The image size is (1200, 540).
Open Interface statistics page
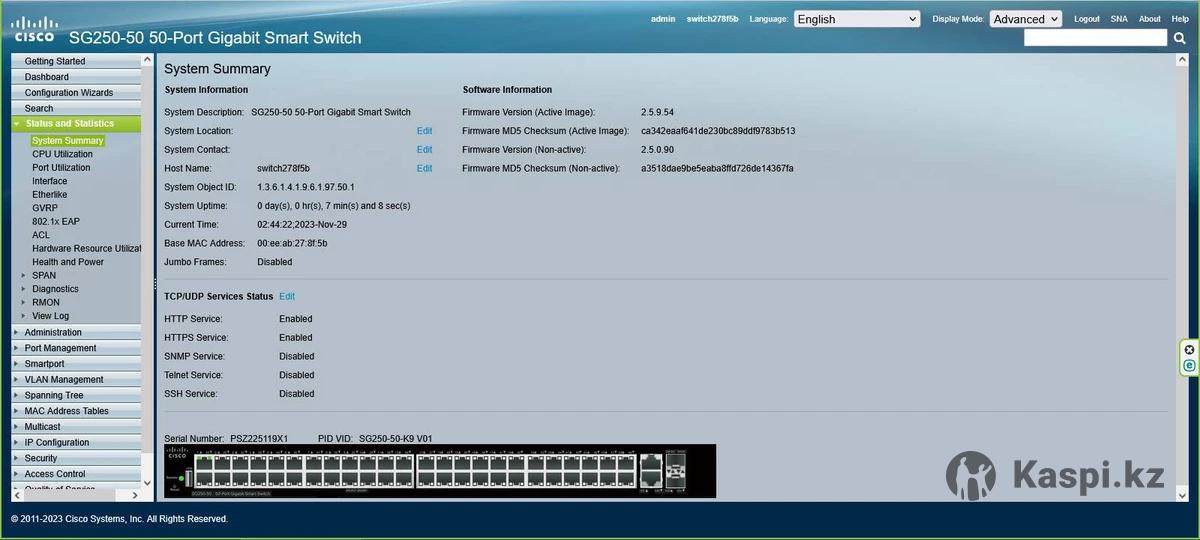[x=50, y=181]
